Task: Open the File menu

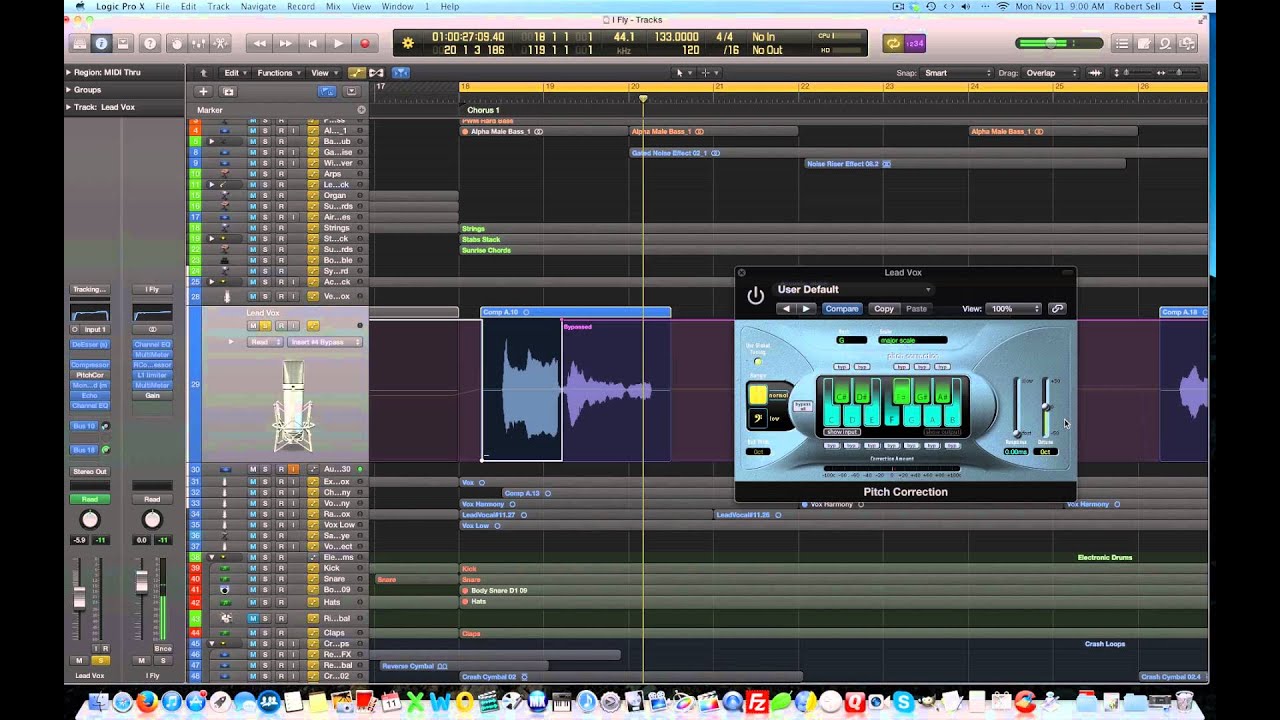Action: point(162,6)
